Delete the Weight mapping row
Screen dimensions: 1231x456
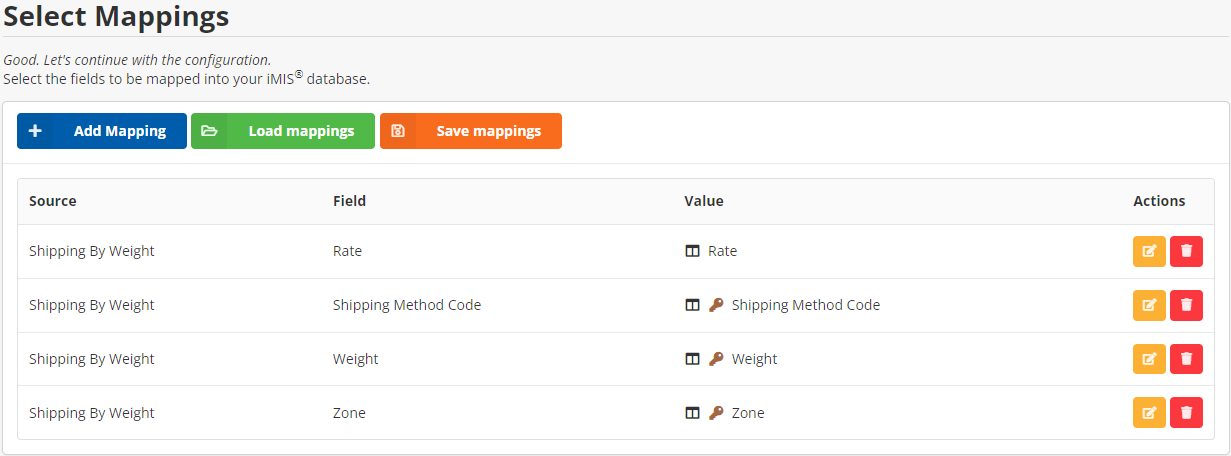1186,359
